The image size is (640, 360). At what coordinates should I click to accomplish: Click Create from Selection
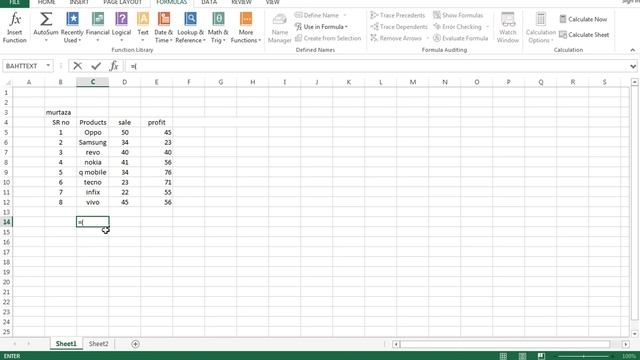[328, 38]
